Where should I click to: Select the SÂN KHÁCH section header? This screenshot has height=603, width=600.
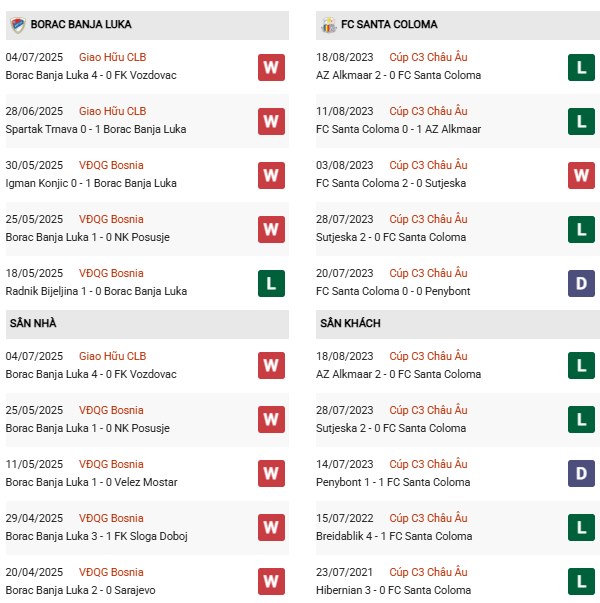click(350, 324)
